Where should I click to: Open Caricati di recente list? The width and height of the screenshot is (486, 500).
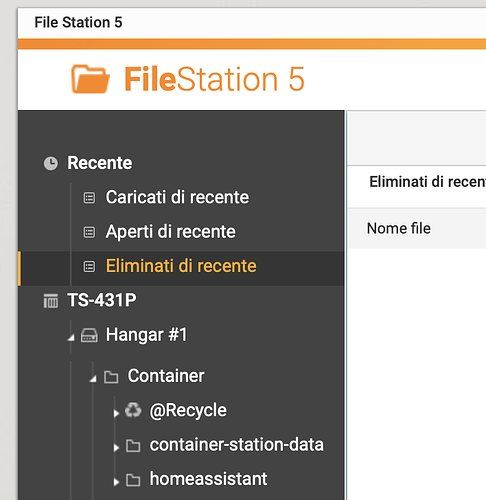pos(177,197)
